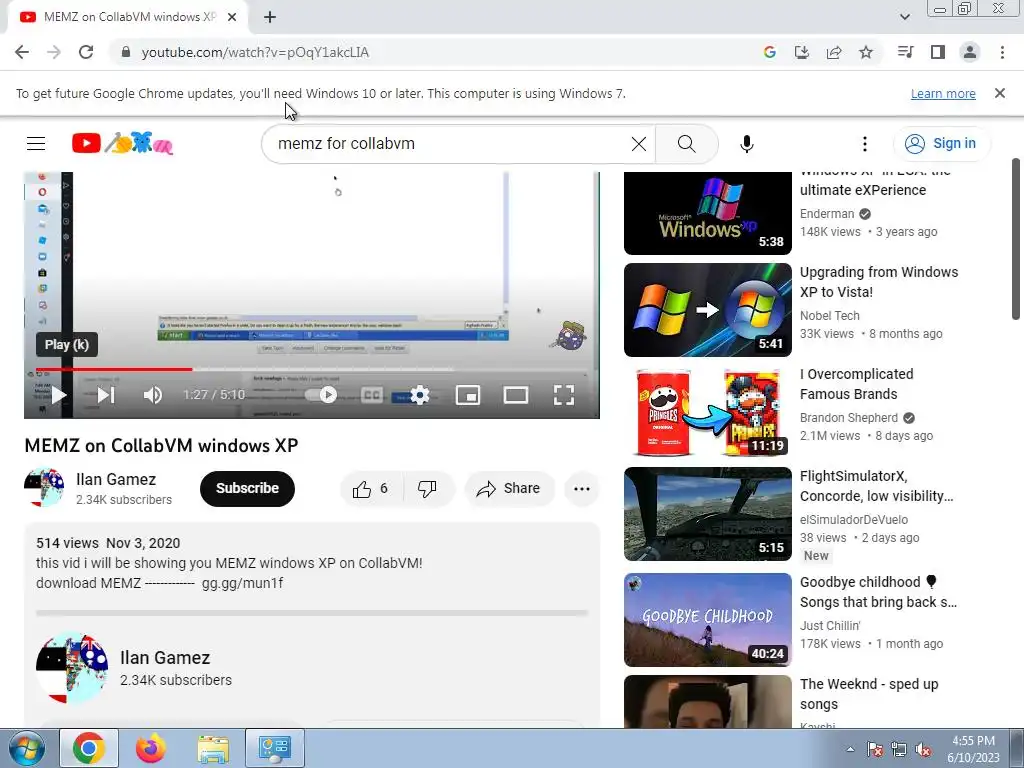This screenshot has width=1024, height=768.
Task: Open Windows XP Enderman video thumbnail
Action: [707, 213]
